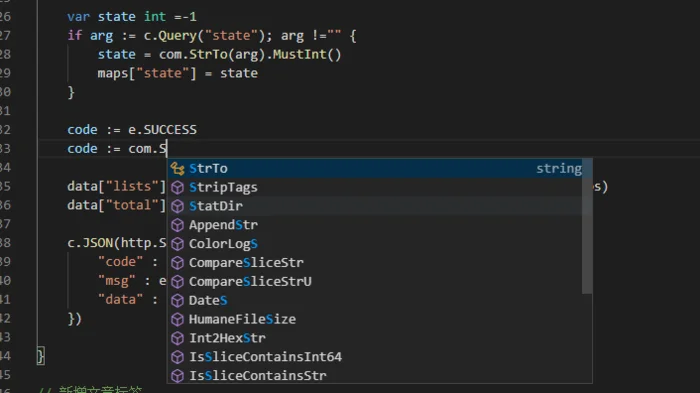Pick the StatDir completion entry
The image size is (700, 393).
(x=375, y=206)
